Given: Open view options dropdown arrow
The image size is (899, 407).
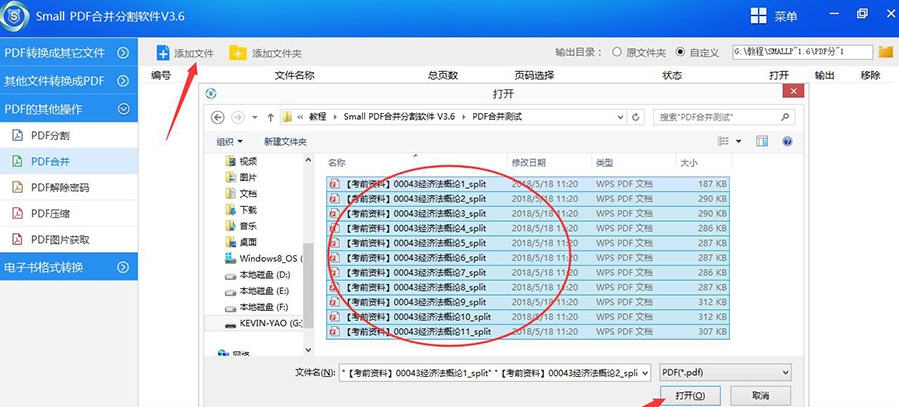Looking at the screenshot, I should 738,141.
